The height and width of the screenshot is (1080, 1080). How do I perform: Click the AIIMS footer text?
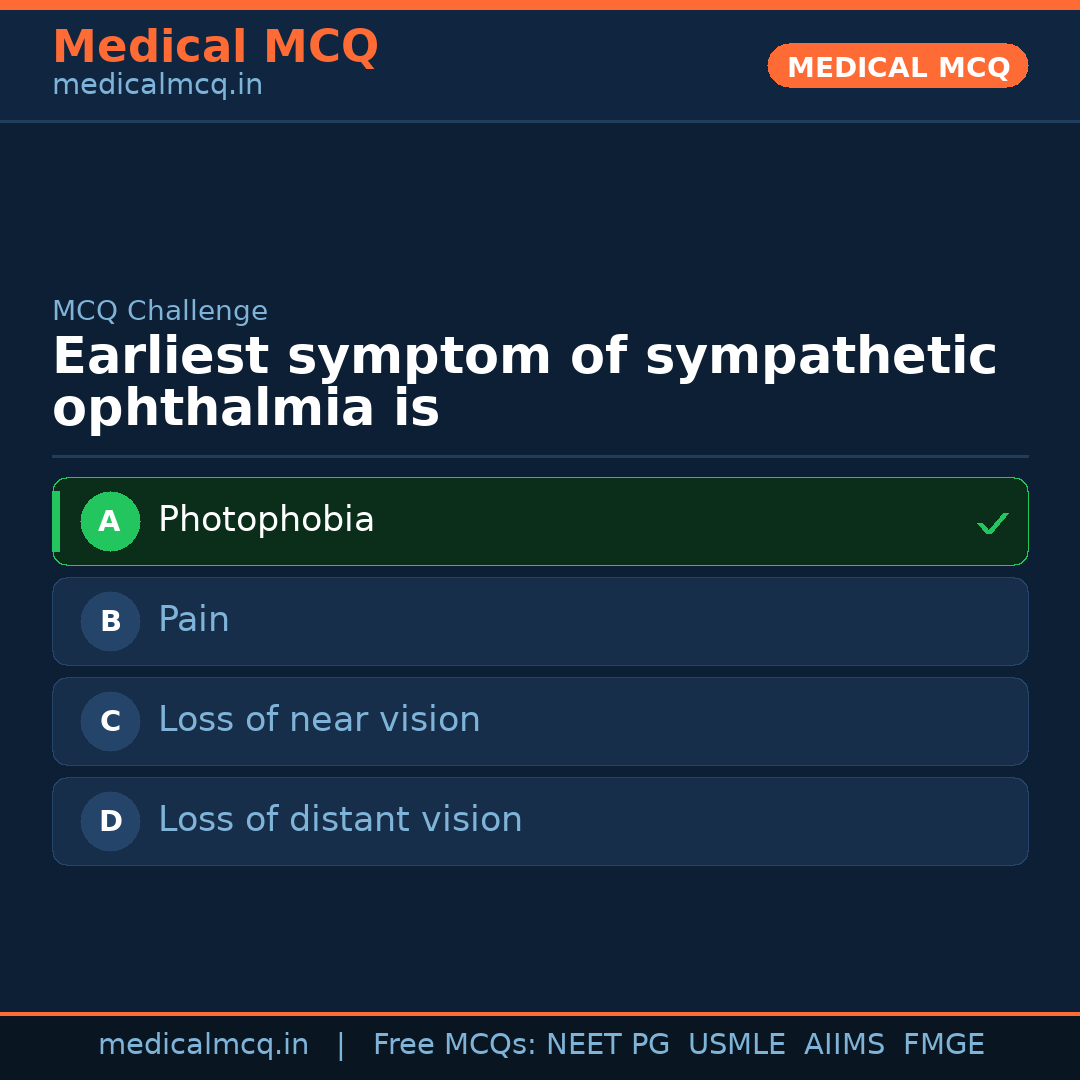point(845,1043)
